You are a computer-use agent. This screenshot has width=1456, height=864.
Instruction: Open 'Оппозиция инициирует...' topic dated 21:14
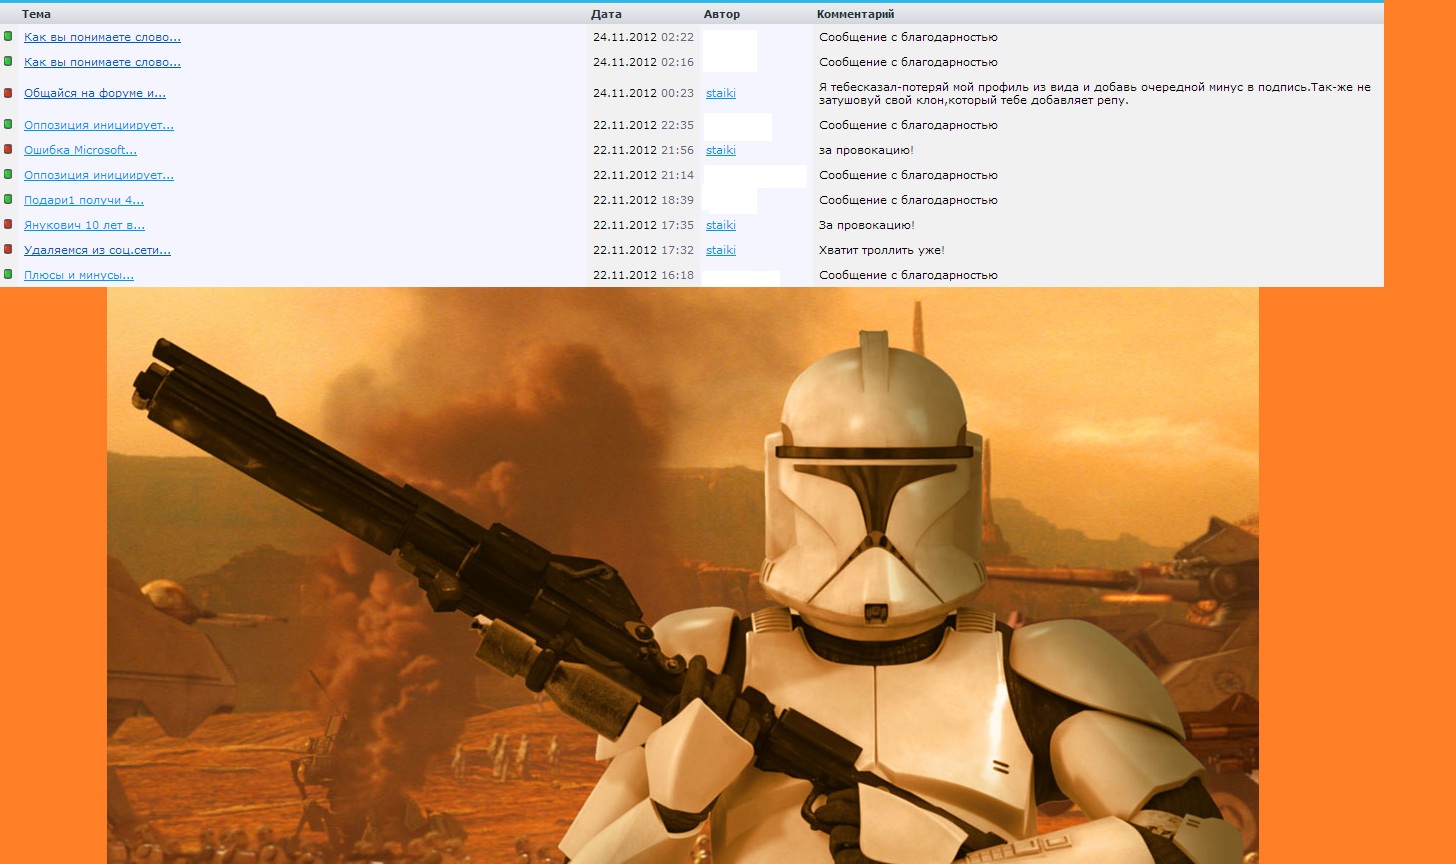tap(99, 175)
